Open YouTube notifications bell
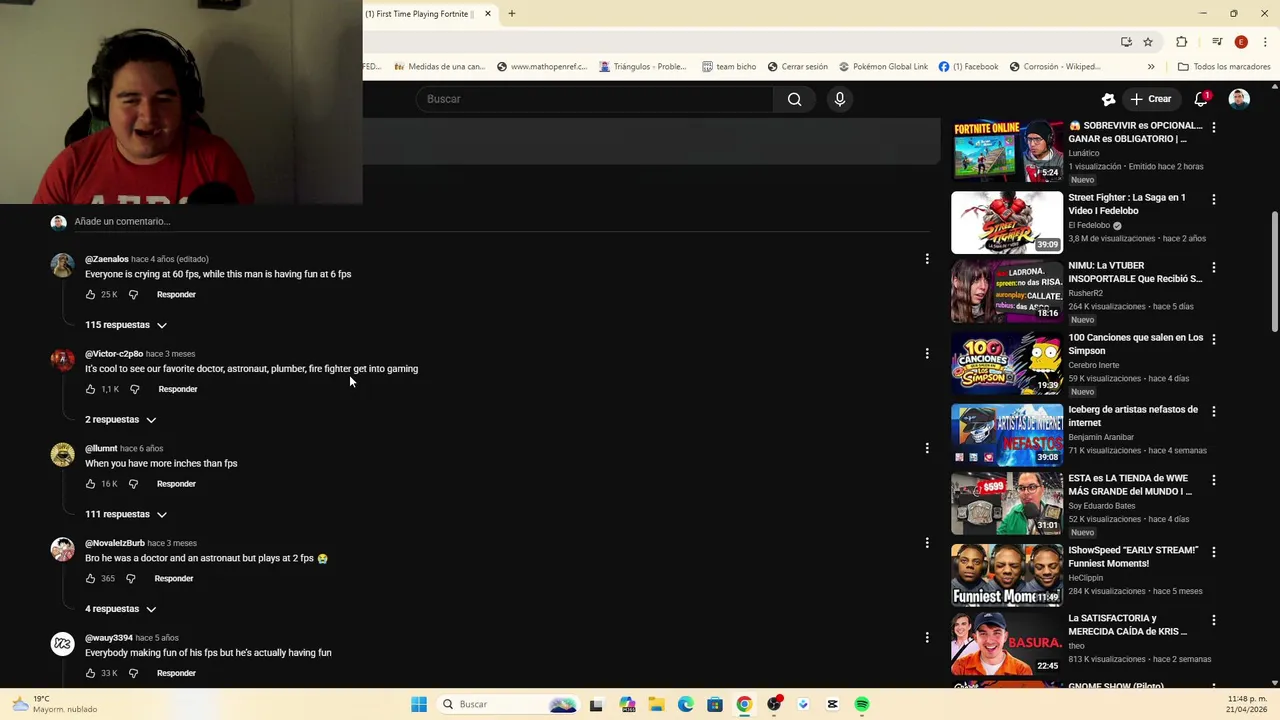The width and height of the screenshot is (1280, 720). [x=1201, y=99]
